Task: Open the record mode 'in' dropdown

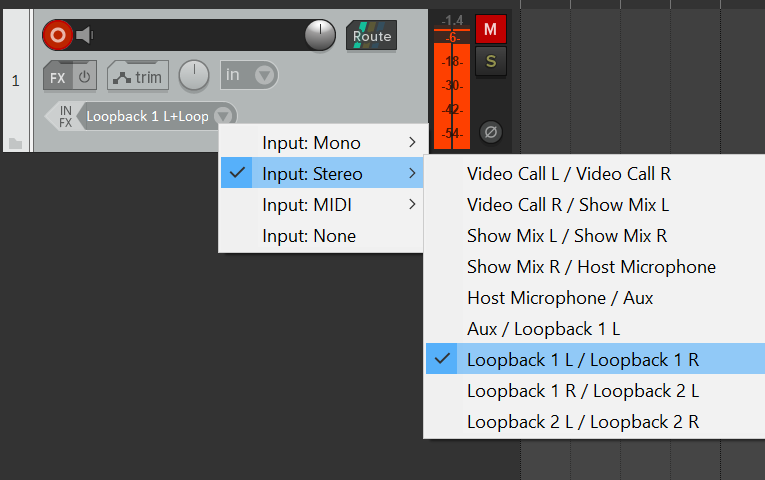Action: pyautogui.click(x=249, y=75)
